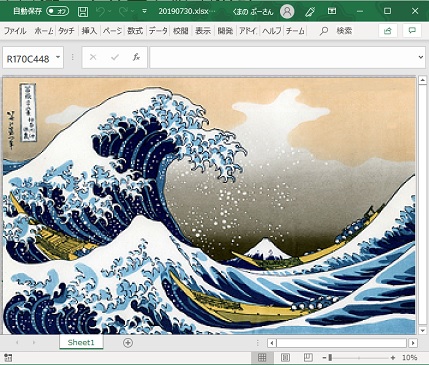This screenshot has height=365, width=429.
Task: Click the user account avatar icon
Action: point(287,12)
